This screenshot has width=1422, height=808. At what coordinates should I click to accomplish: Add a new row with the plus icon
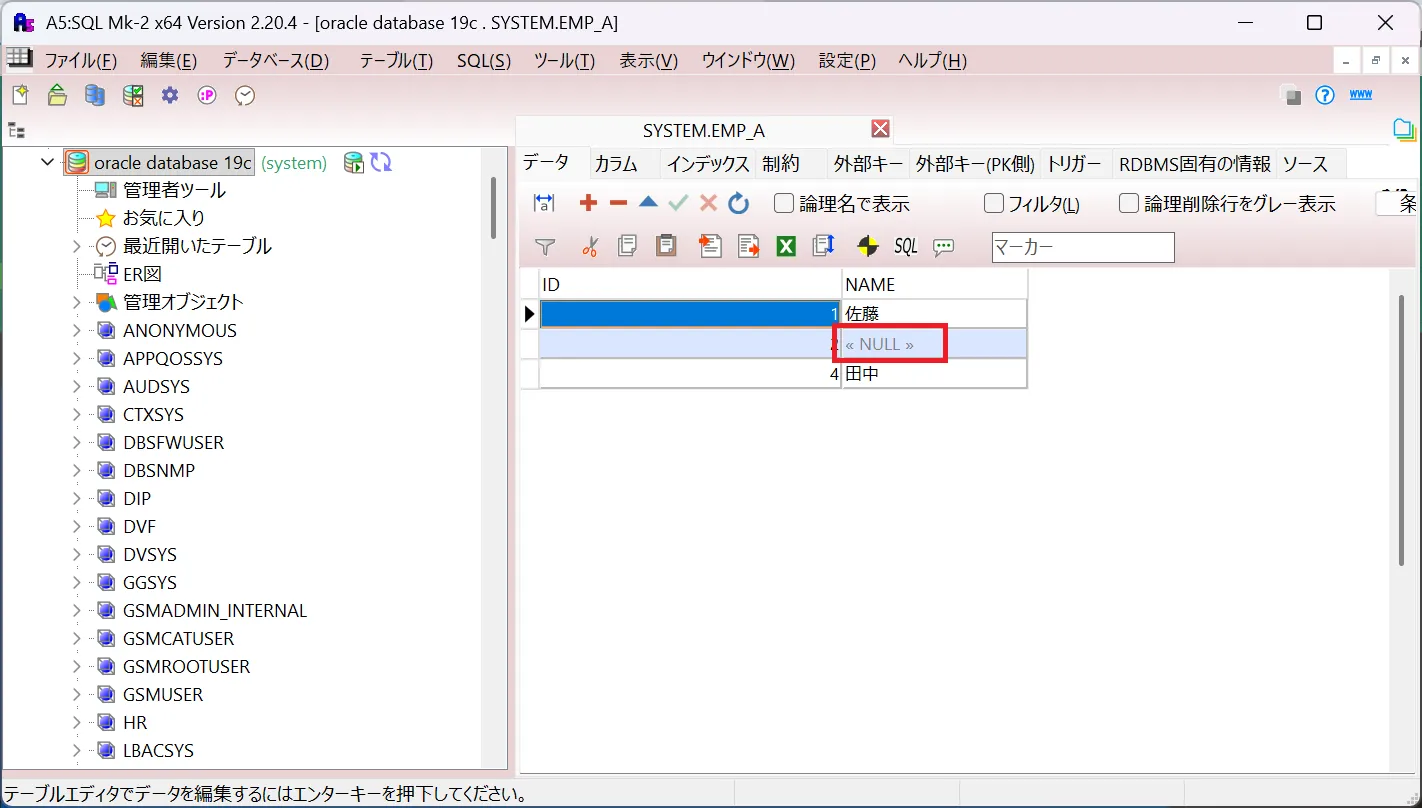coord(588,203)
